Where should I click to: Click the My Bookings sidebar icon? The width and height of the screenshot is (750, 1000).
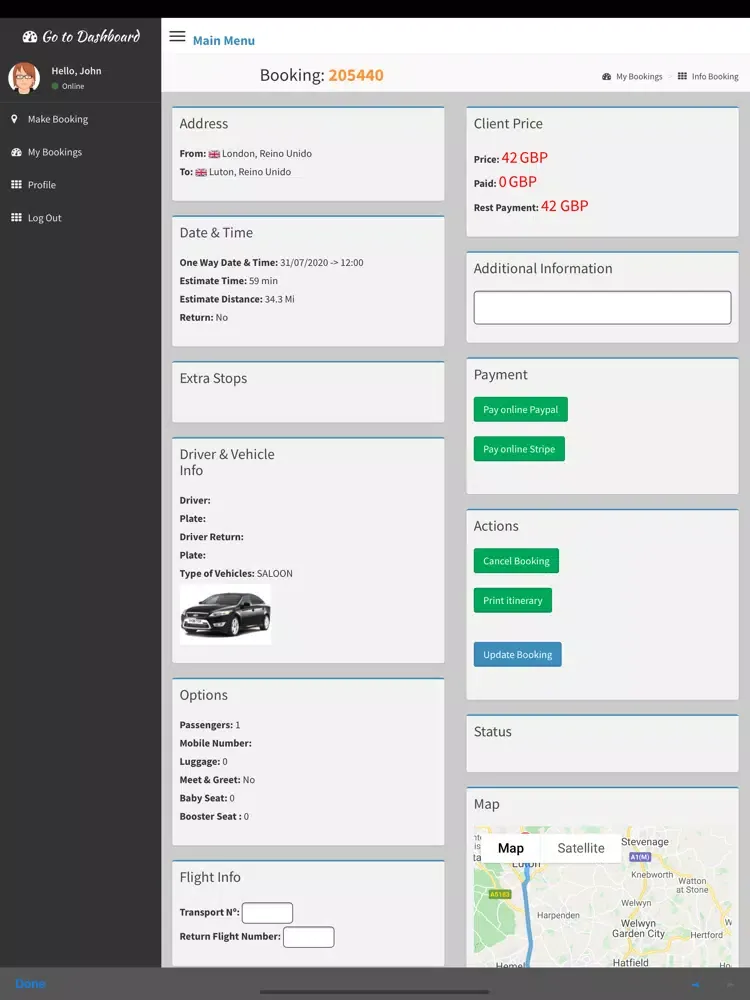17,152
